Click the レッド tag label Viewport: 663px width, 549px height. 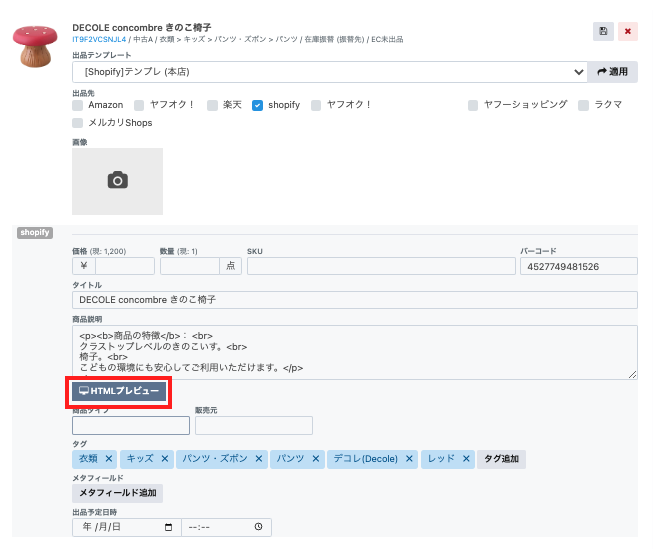(x=441, y=459)
